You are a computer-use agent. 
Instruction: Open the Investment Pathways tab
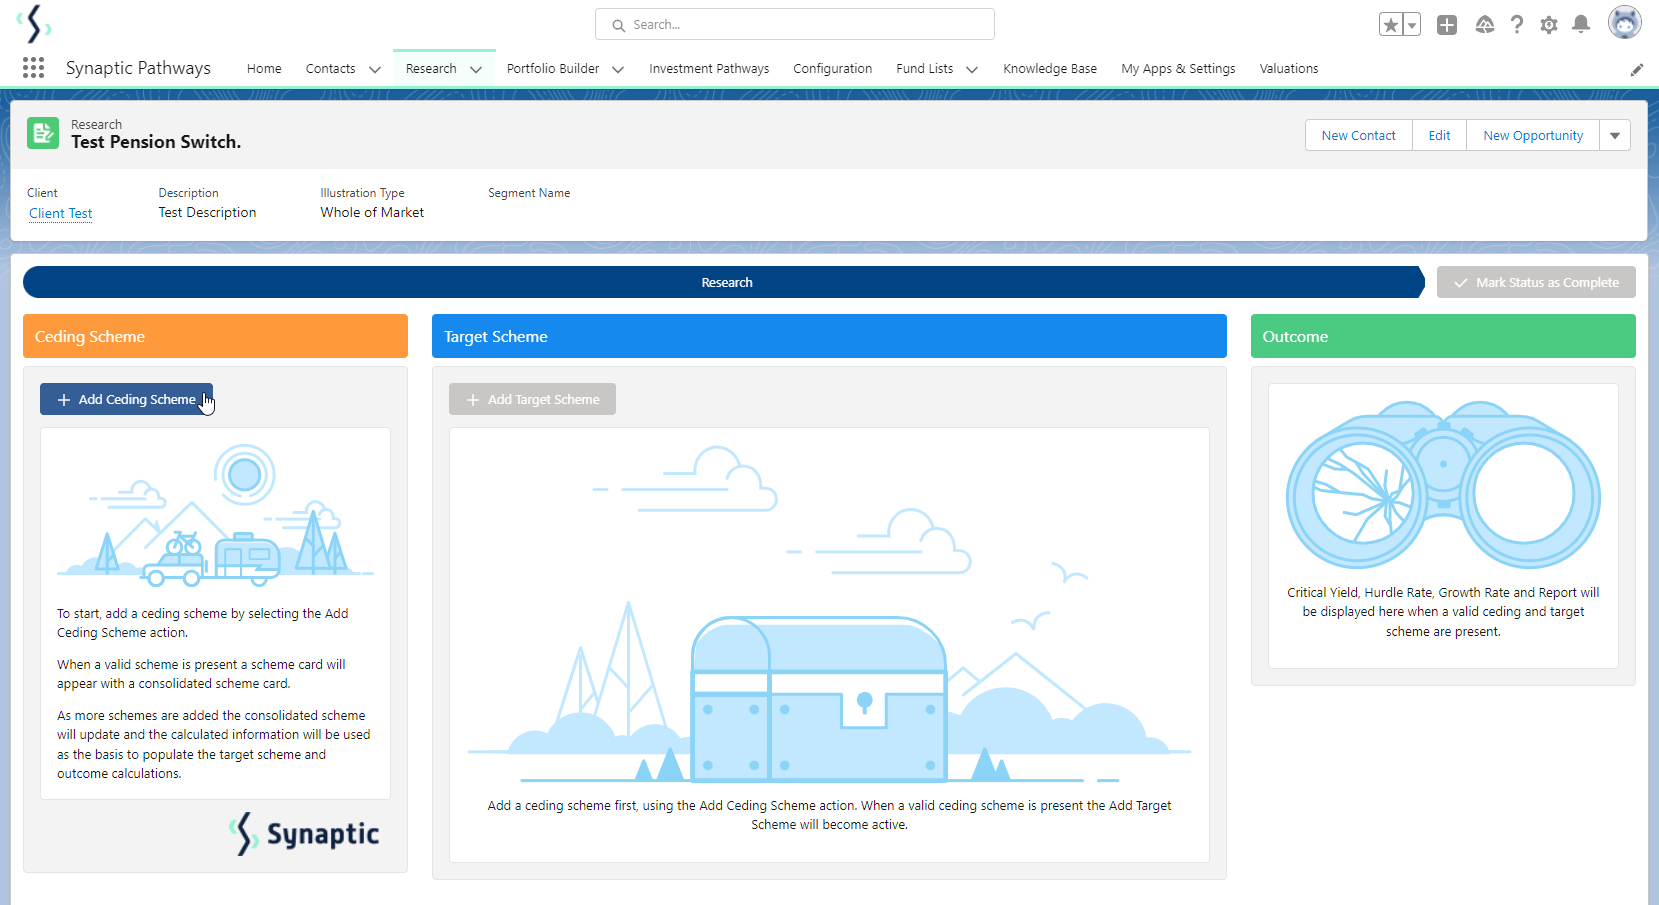[709, 69]
